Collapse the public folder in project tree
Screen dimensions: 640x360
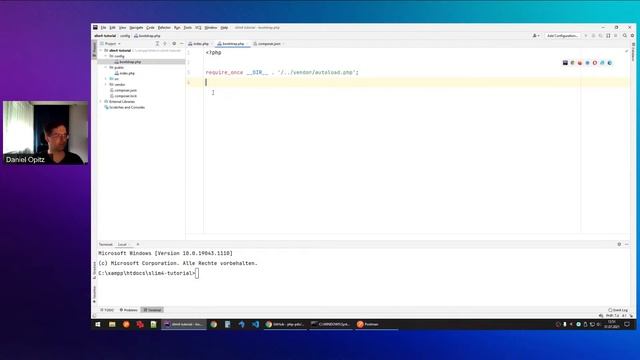pos(106,68)
